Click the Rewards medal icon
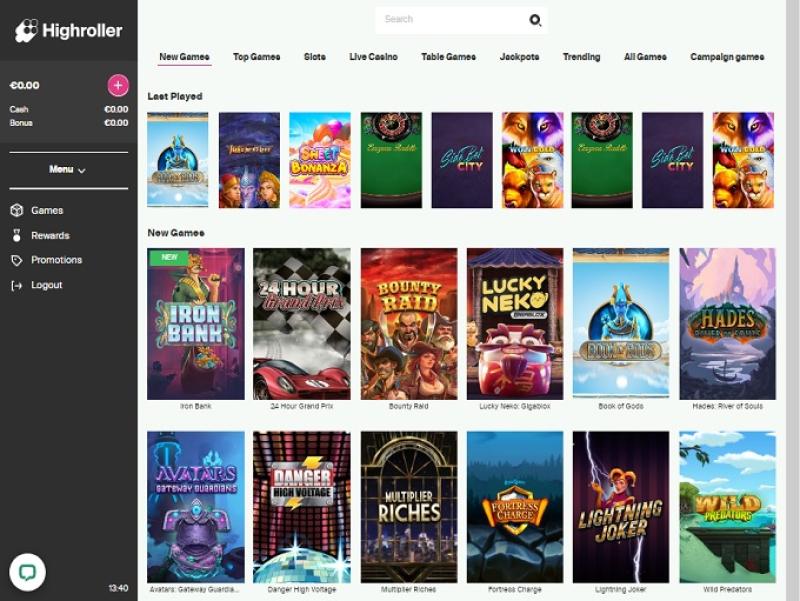Image resolution: width=800 pixels, height=601 pixels. point(16,236)
